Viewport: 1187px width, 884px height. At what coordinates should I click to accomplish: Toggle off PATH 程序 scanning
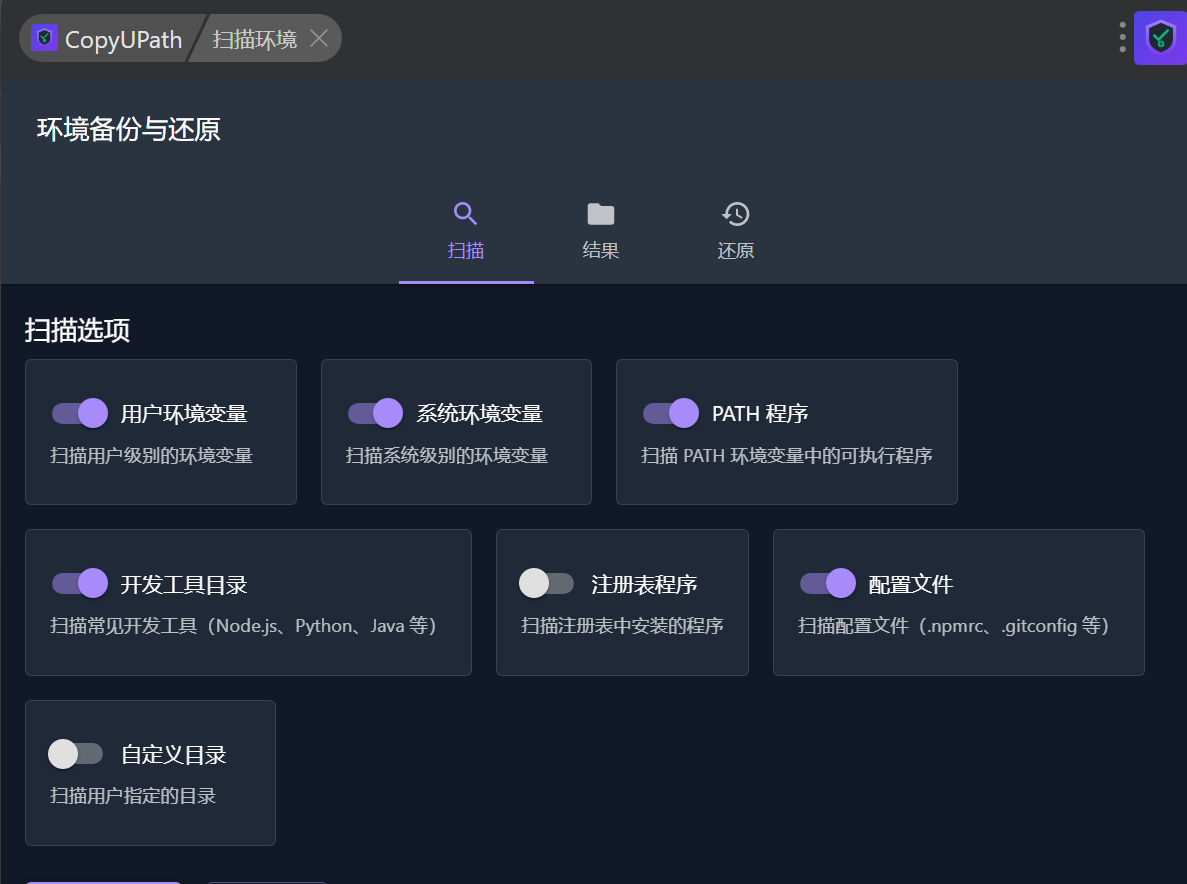tap(671, 413)
